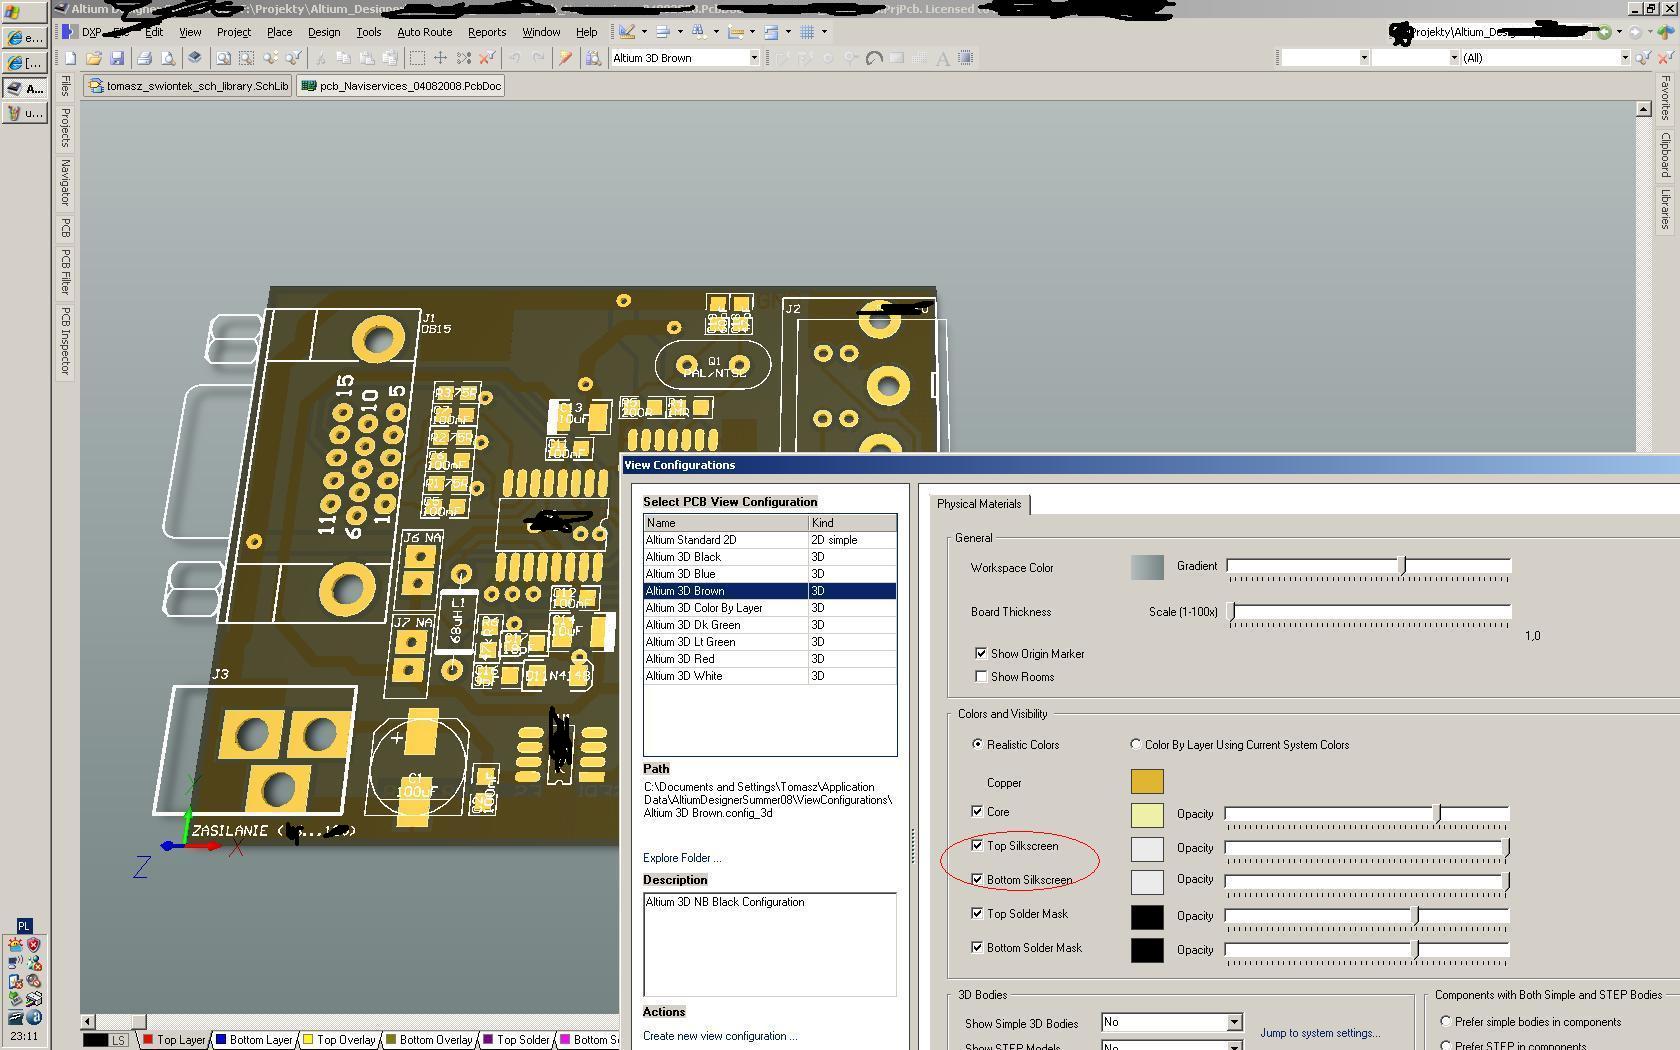The width and height of the screenshot is (1680, 1050).
Task: Expand the utility tools dropdown arrow
Action: [x=644, y=32]
